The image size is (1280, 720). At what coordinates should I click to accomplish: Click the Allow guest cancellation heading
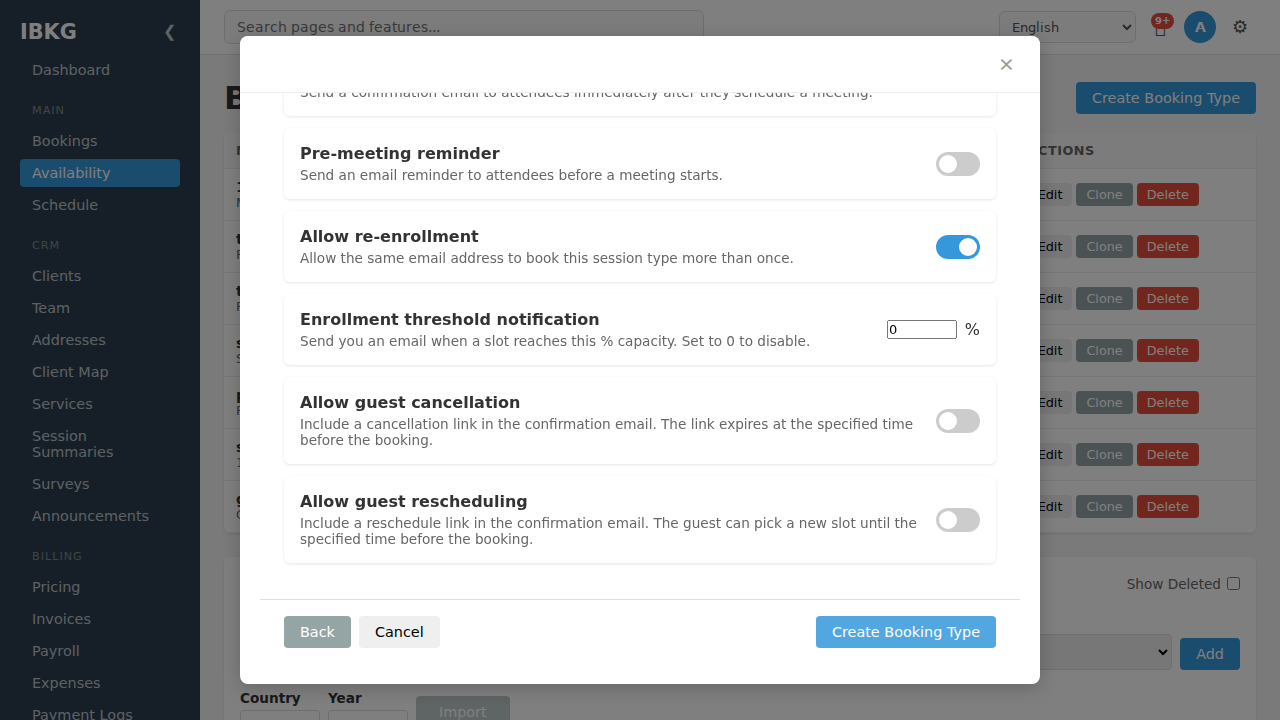(410, 402)
